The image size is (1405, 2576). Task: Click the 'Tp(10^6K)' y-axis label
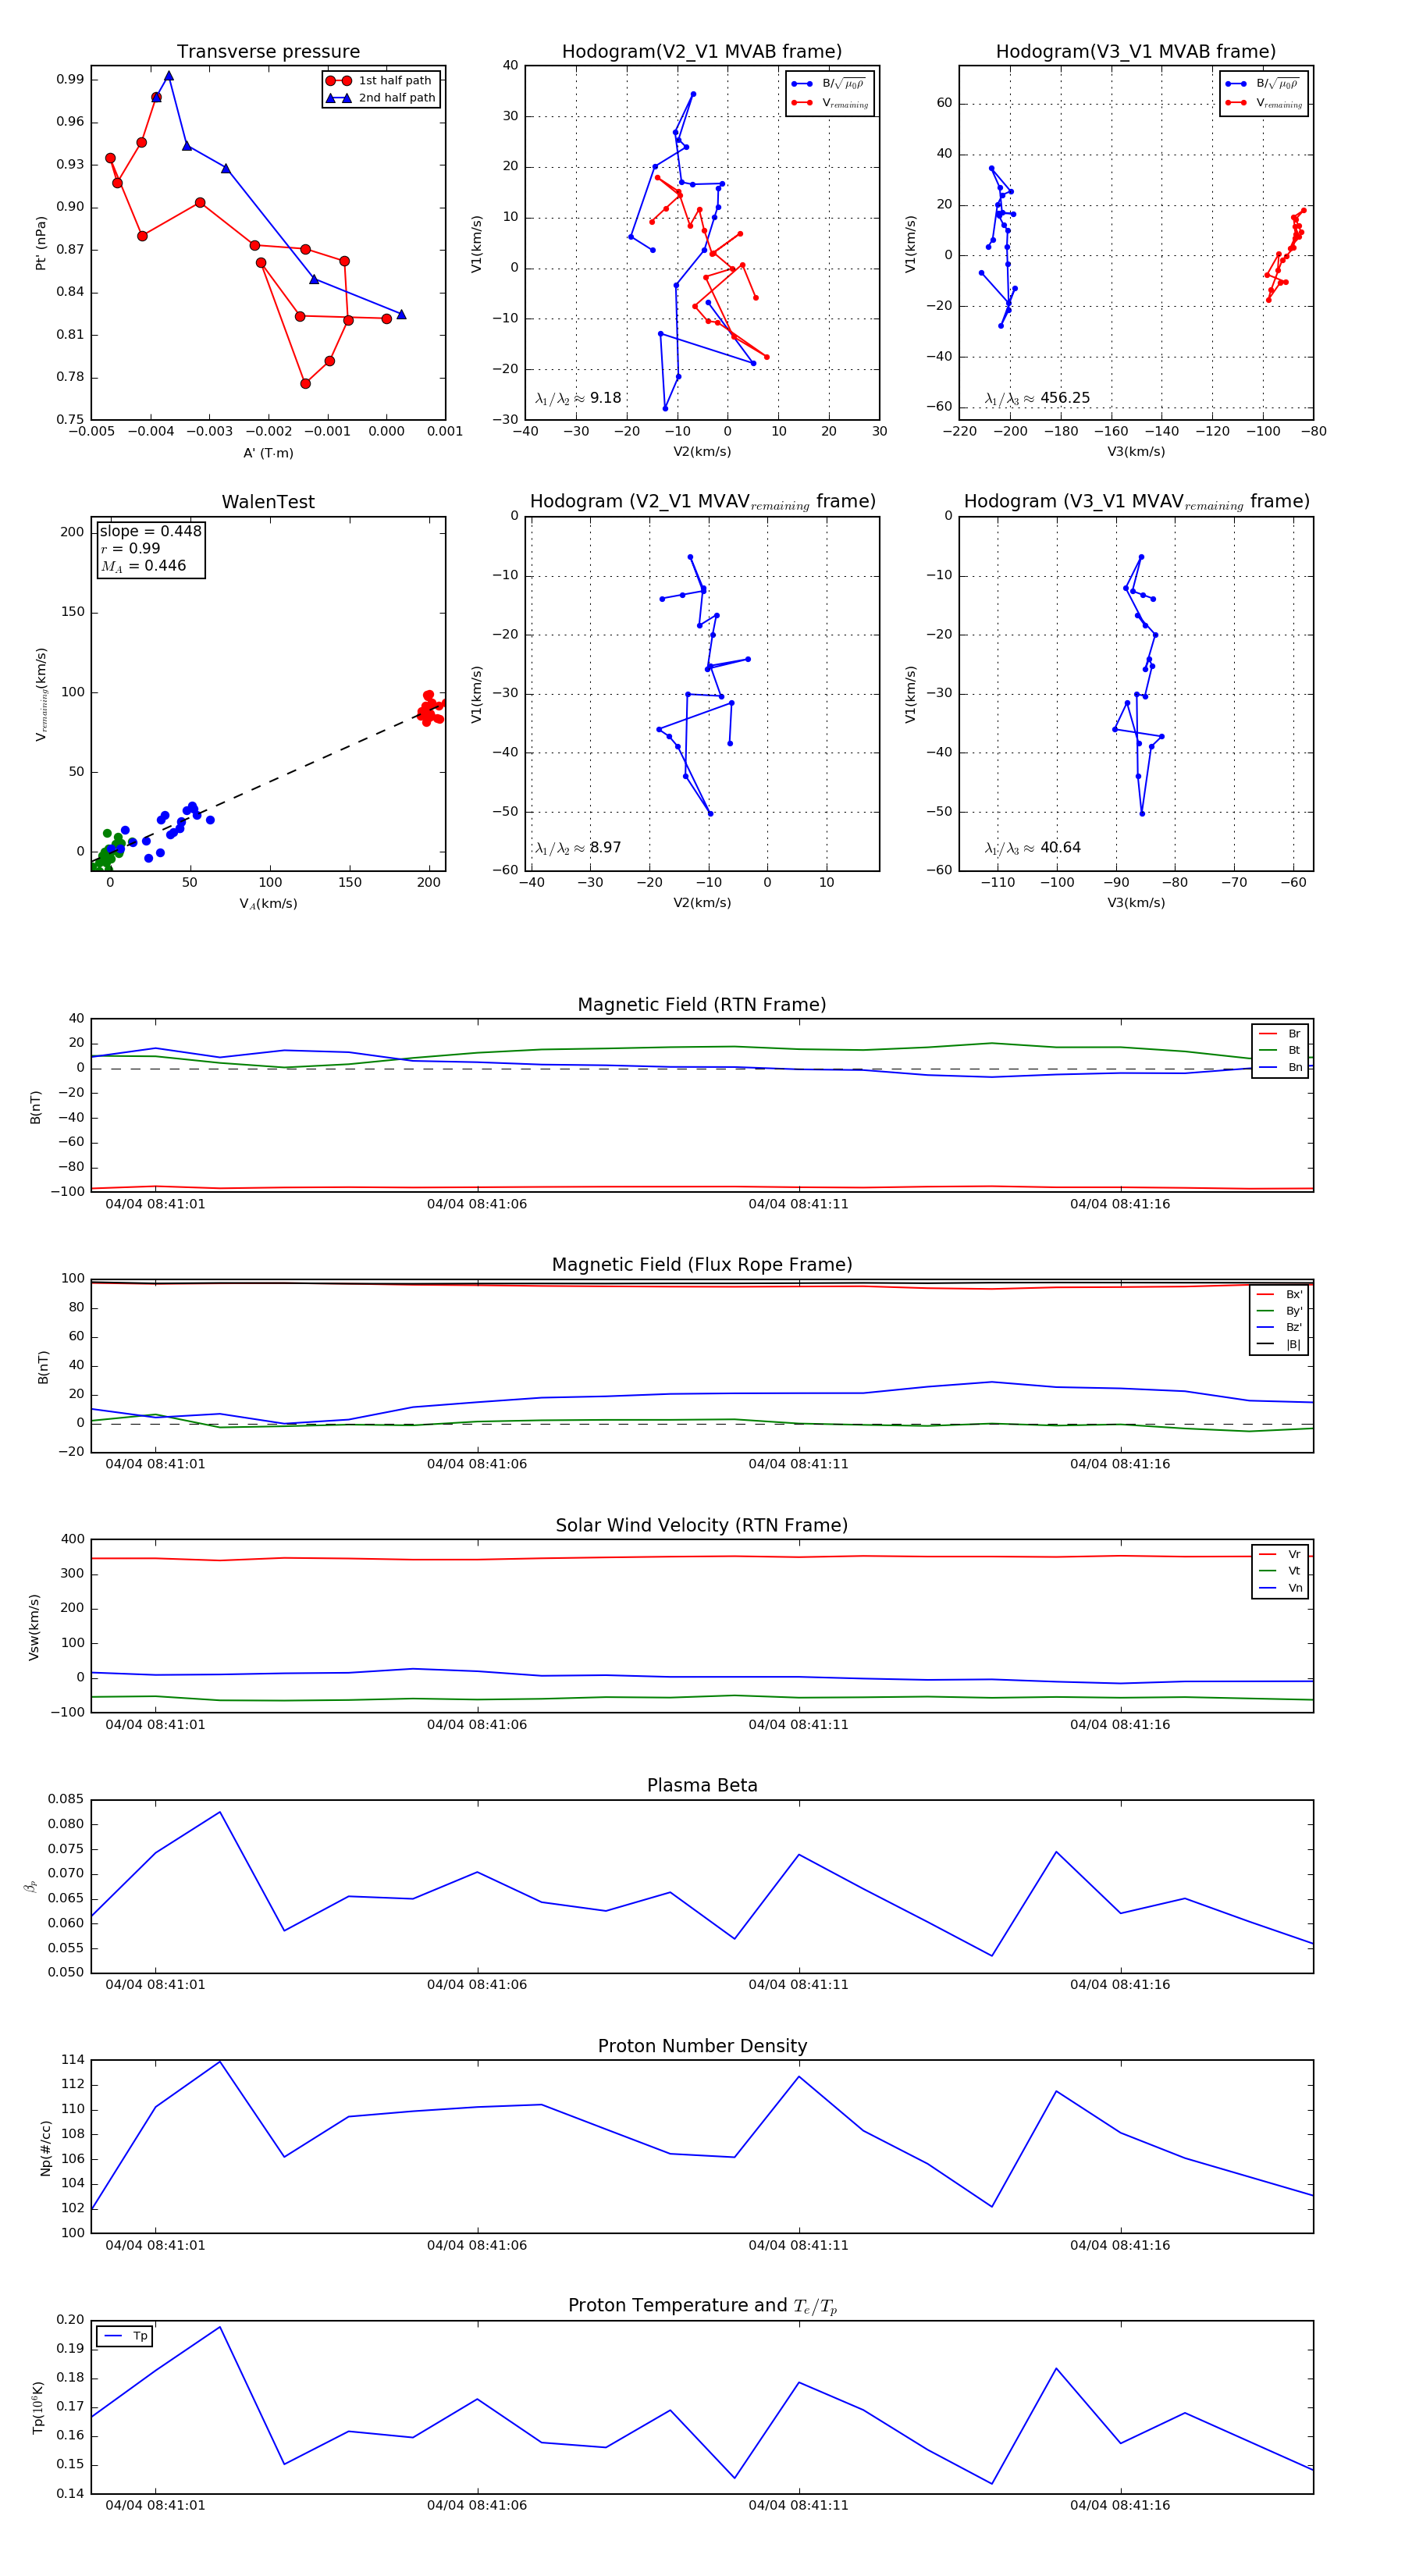pos(38,2408)
